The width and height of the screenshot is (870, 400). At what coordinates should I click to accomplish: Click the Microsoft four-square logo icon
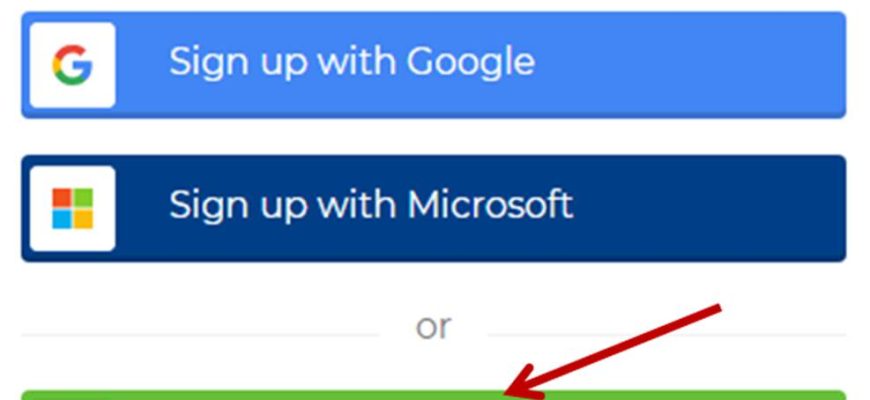(x=72, y=209)
